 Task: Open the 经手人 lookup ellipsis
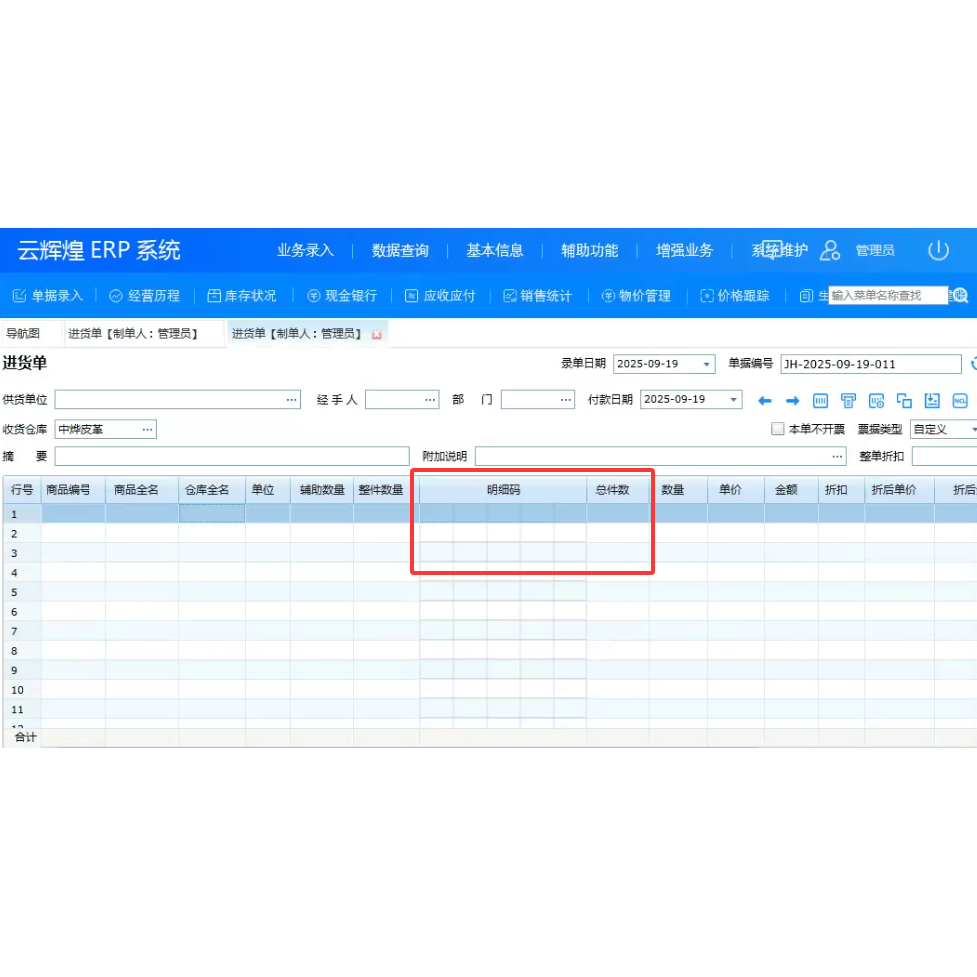tap(430, 399)
